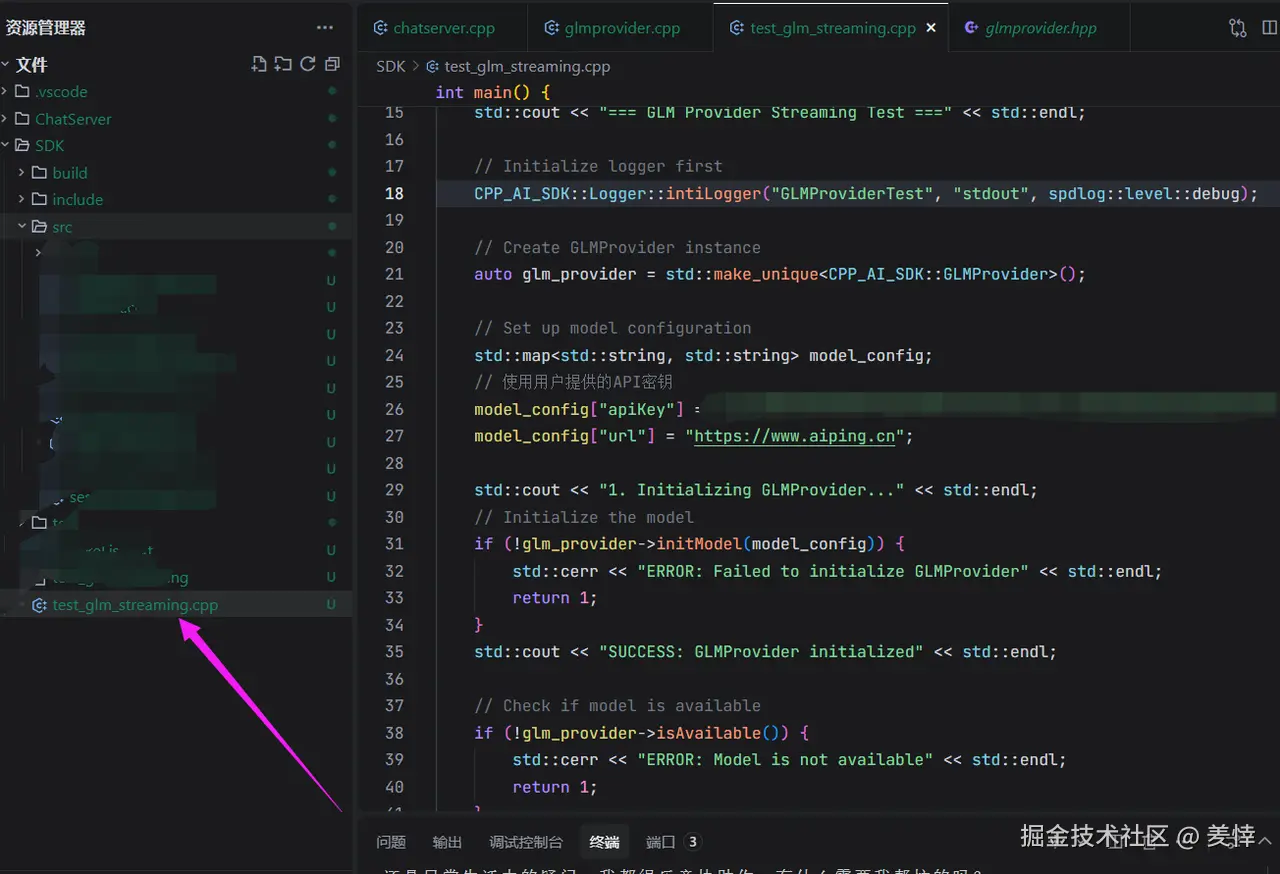
Task: Switch to chatserver.cpp tab
Action: [x=442, y=28]
